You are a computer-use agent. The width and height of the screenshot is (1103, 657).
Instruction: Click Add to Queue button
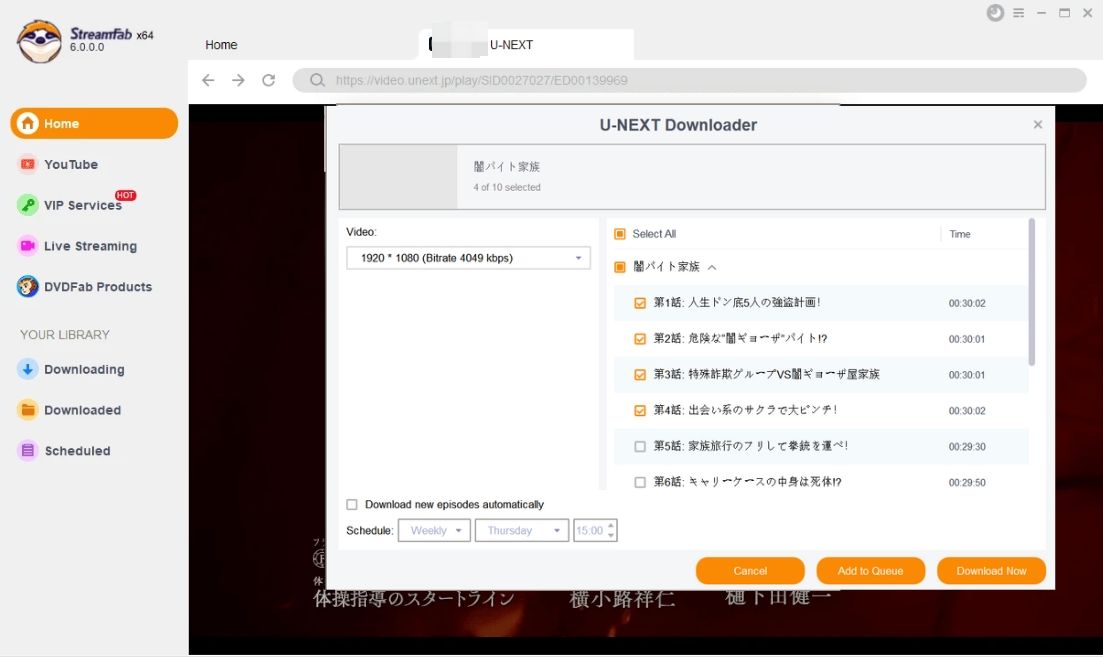(x=870, y=570)
